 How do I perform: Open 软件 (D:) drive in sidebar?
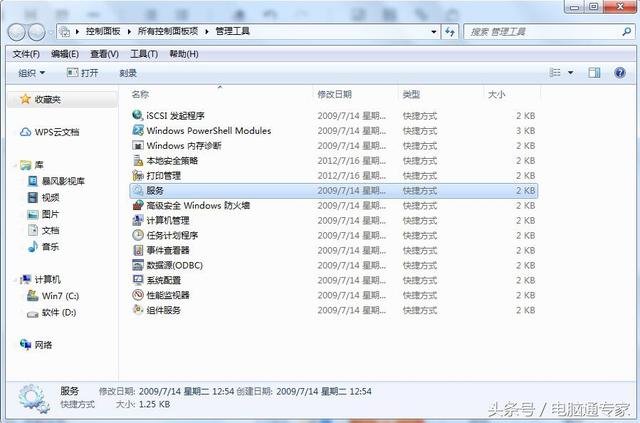click(x=51, y=312)
